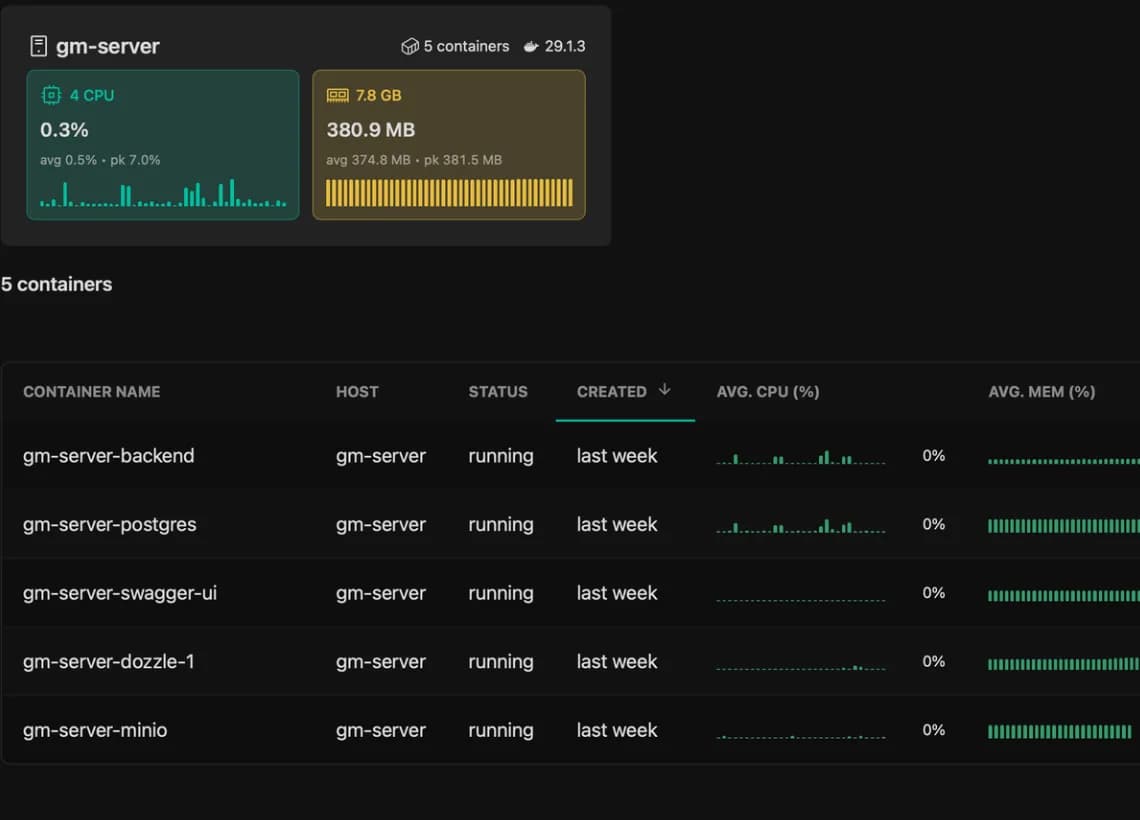Click host gm-server in backend row
The width and height of the screenshot is (1140, 820).
pyautogui.click(x=381, y=457)
